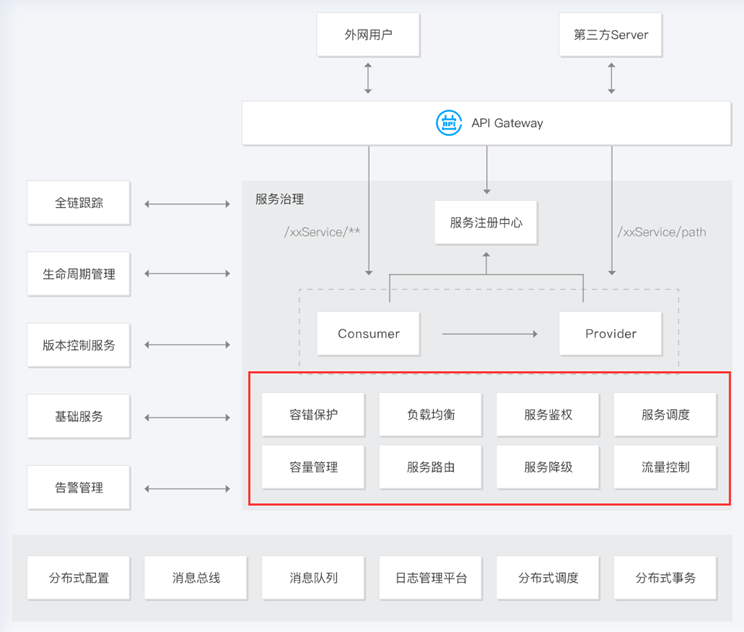The image size is (744, 632).
Task: Select the 容量管理 box
Action: pos(313,467)
